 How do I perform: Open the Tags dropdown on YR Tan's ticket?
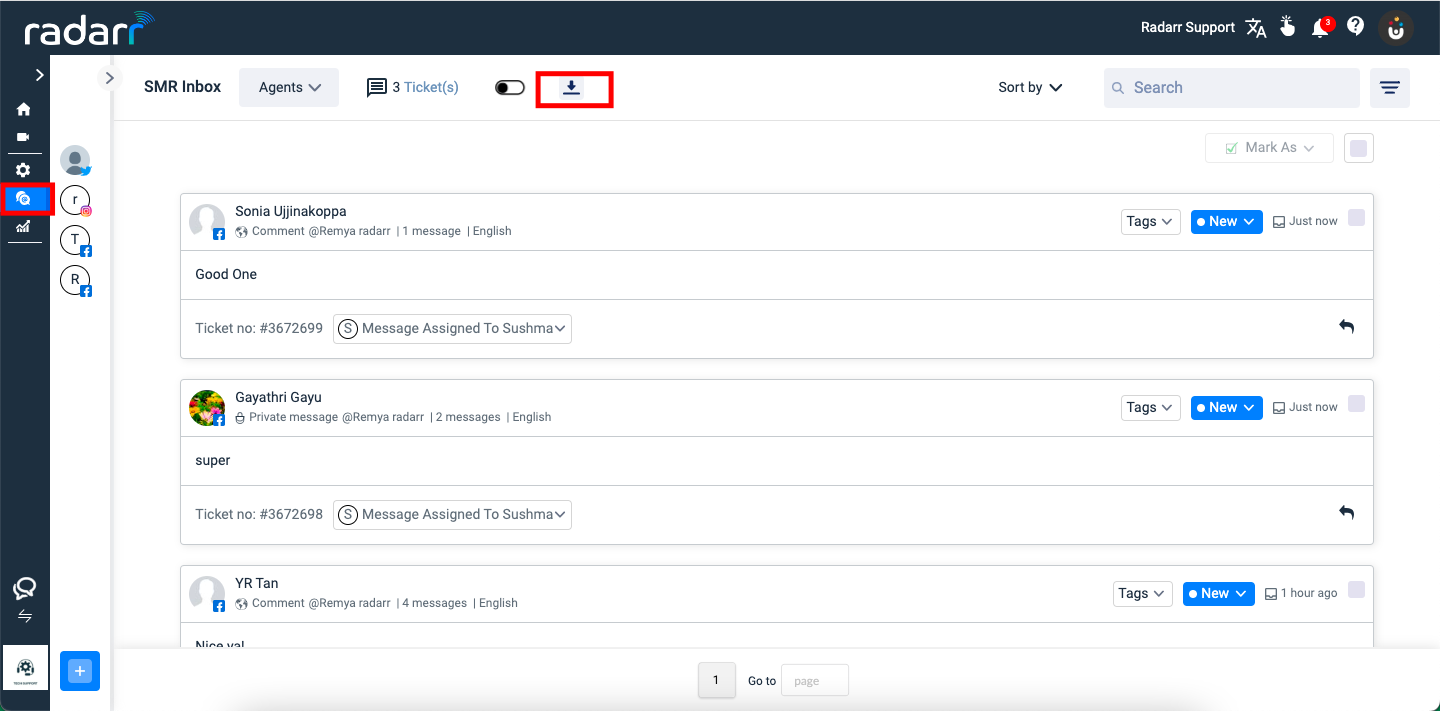tap(1142, 593)
